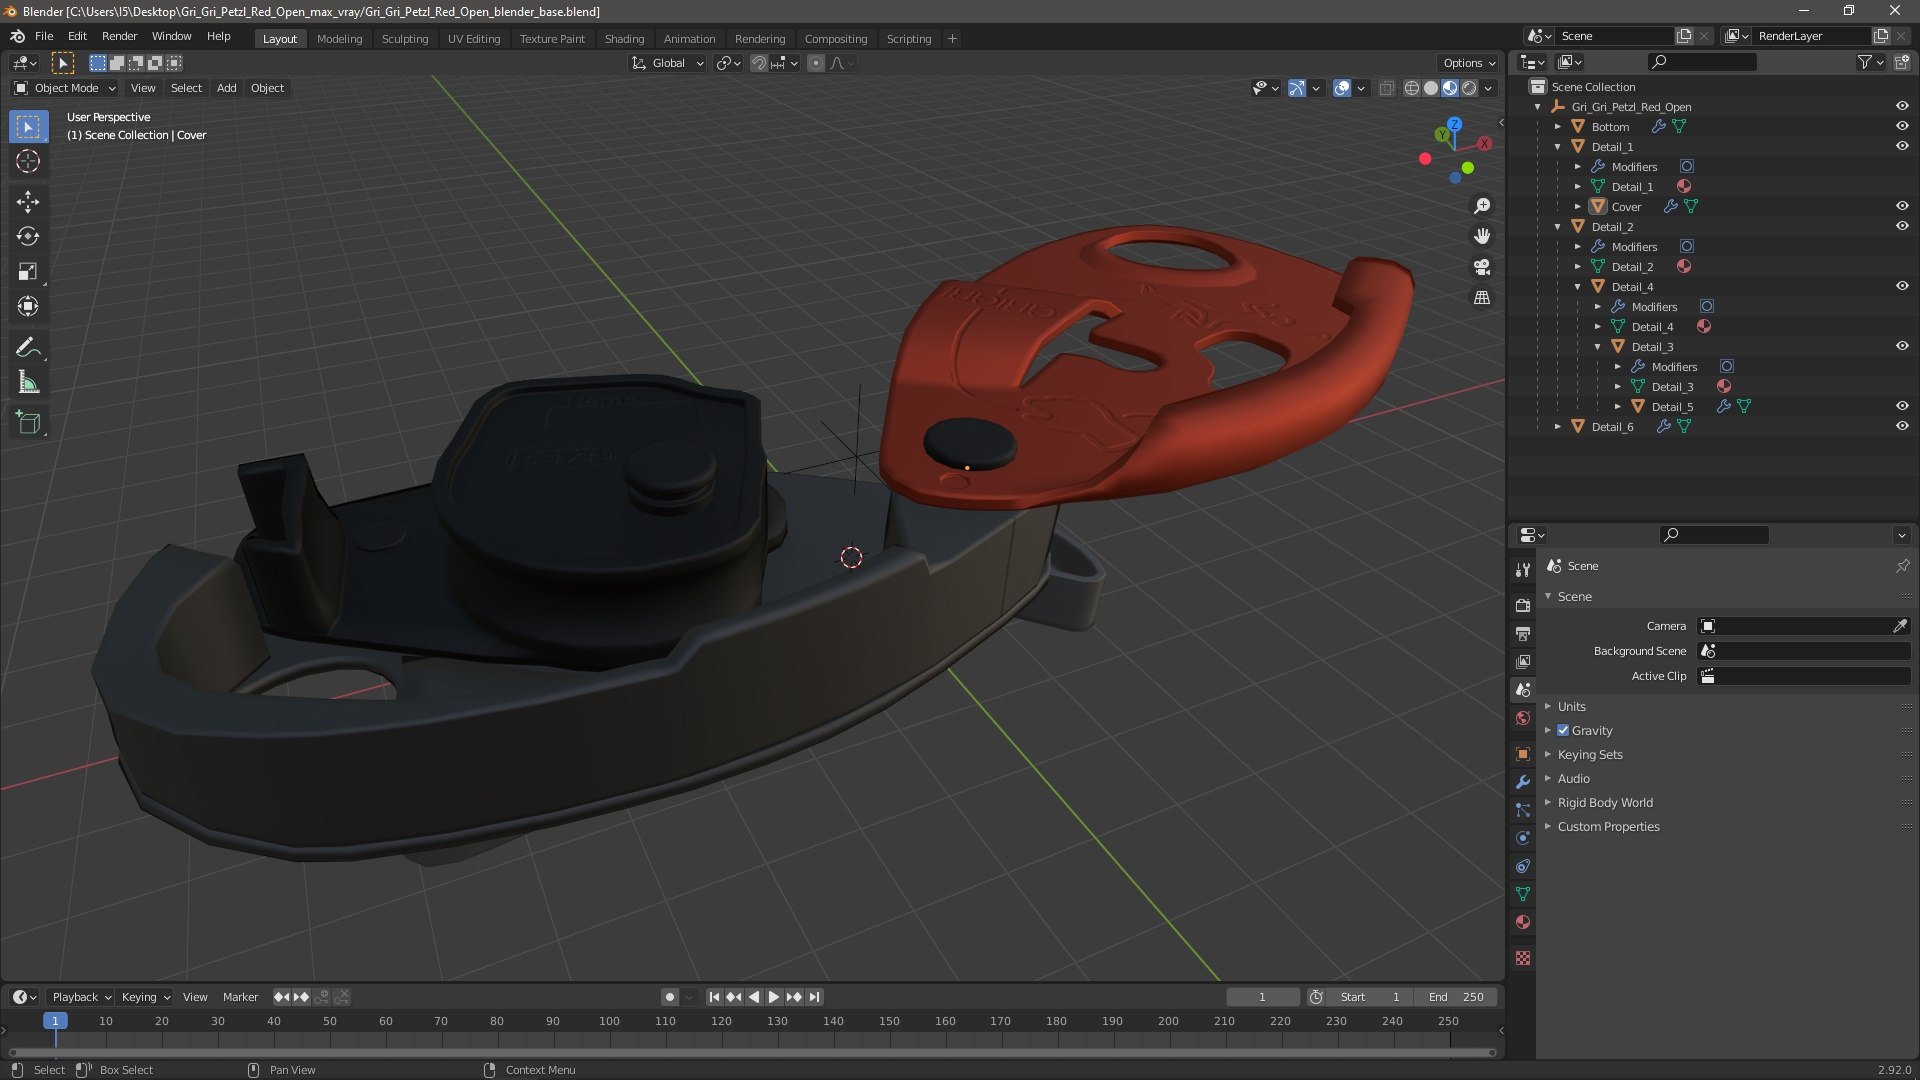1920x1080 pixels.
Task: Activate the Rotate tool
Action: (x=28, y=237)
